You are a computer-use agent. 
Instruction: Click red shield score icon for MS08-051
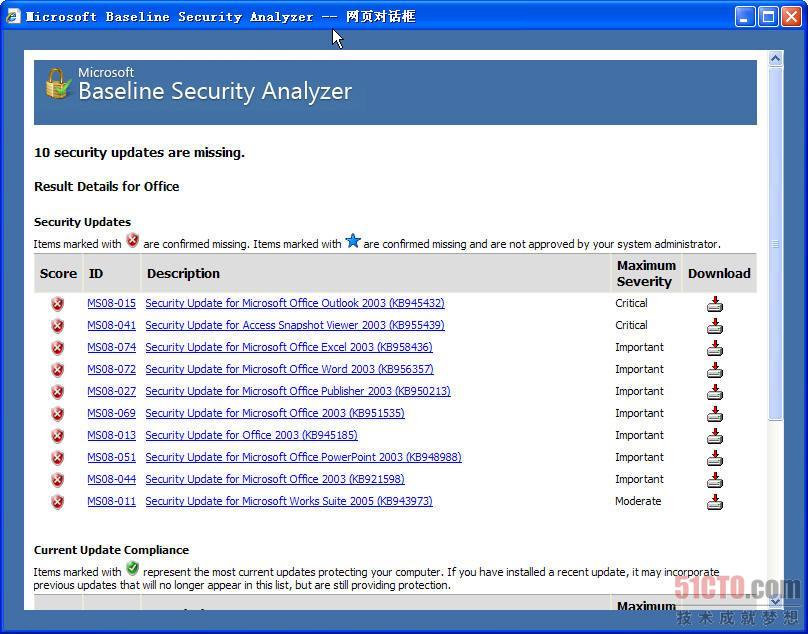(58, 458)
